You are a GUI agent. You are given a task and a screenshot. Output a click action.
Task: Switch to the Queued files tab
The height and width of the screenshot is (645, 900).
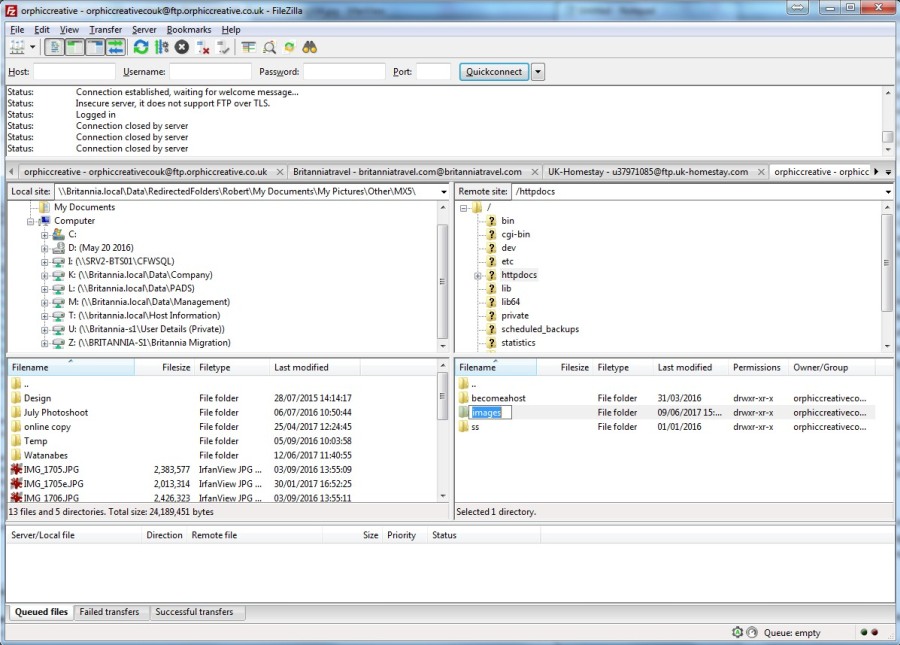coord(41,612)
